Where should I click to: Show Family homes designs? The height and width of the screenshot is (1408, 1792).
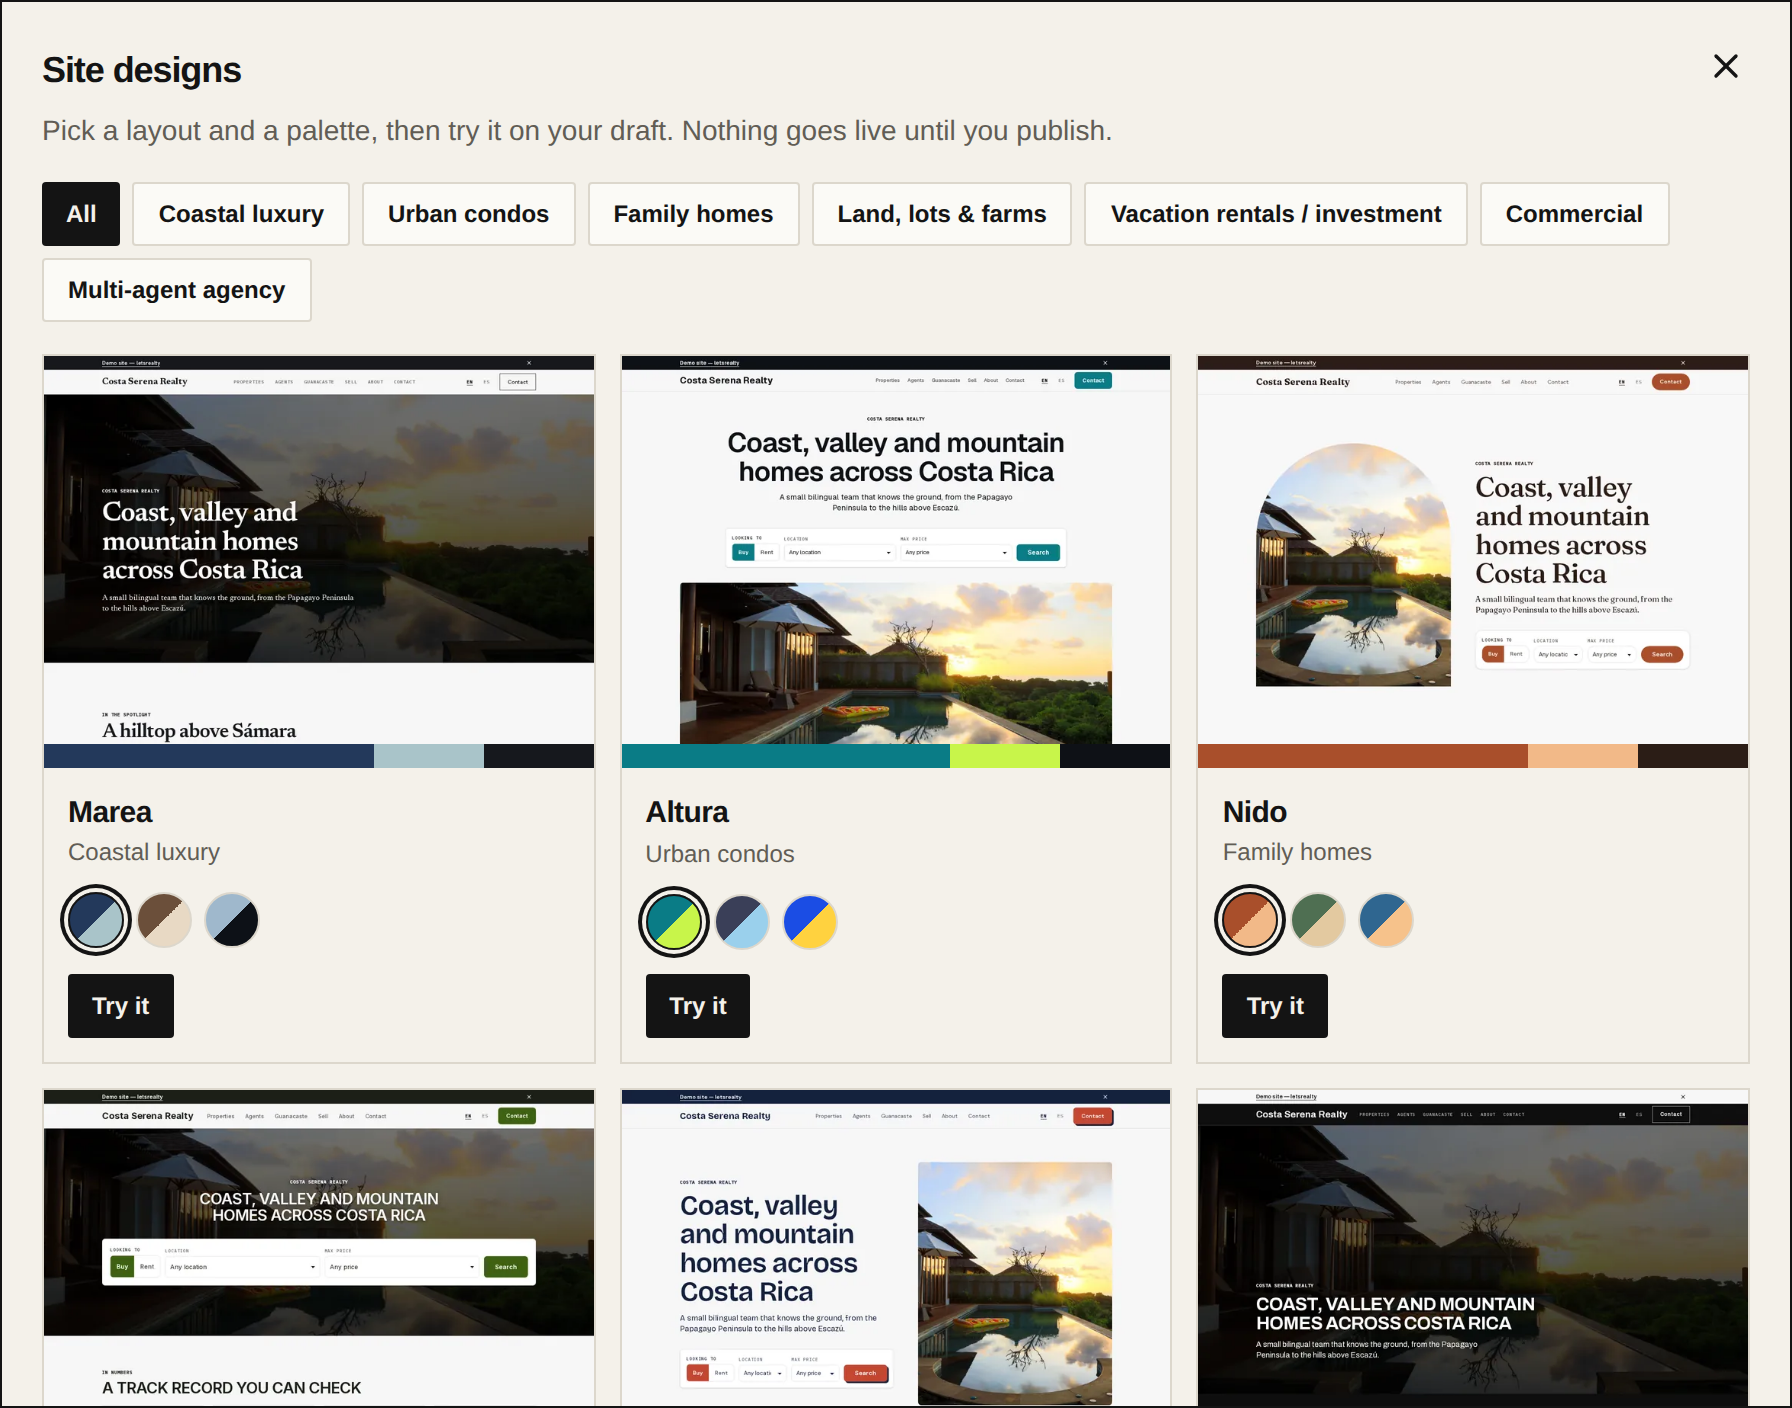coord(693,214)
